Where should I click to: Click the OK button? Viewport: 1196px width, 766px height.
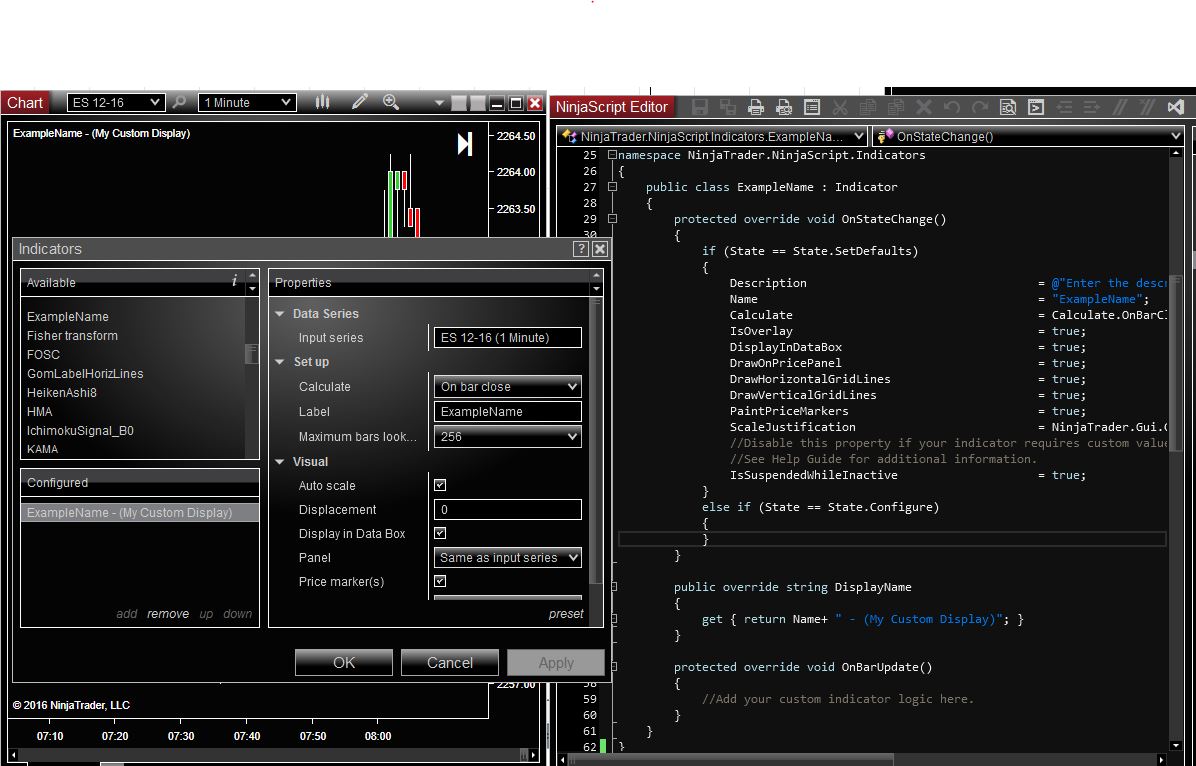(344, 662)
